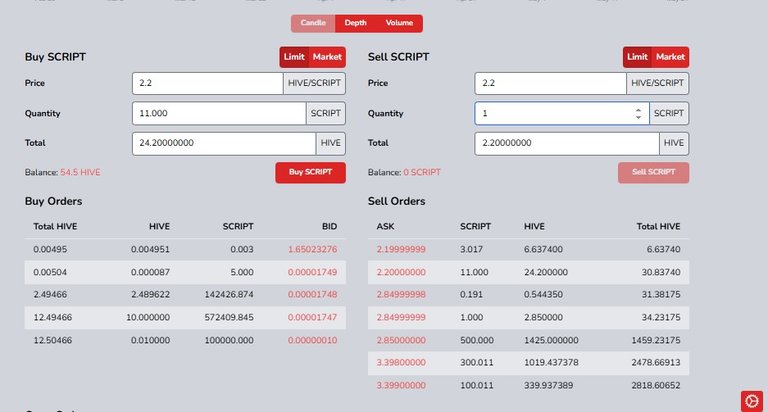Click Sell Orders SCRIPT column header
The height and width of the screenshot is (412, 768).
tap(475, 226)
